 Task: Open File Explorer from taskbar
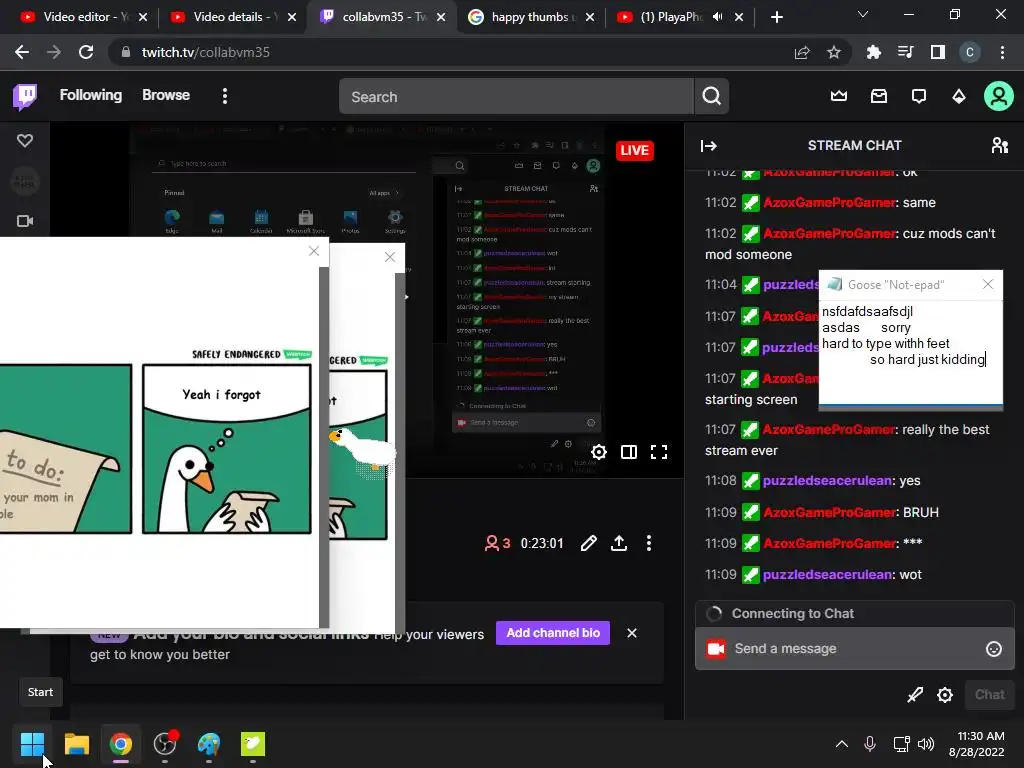(76, 744)
